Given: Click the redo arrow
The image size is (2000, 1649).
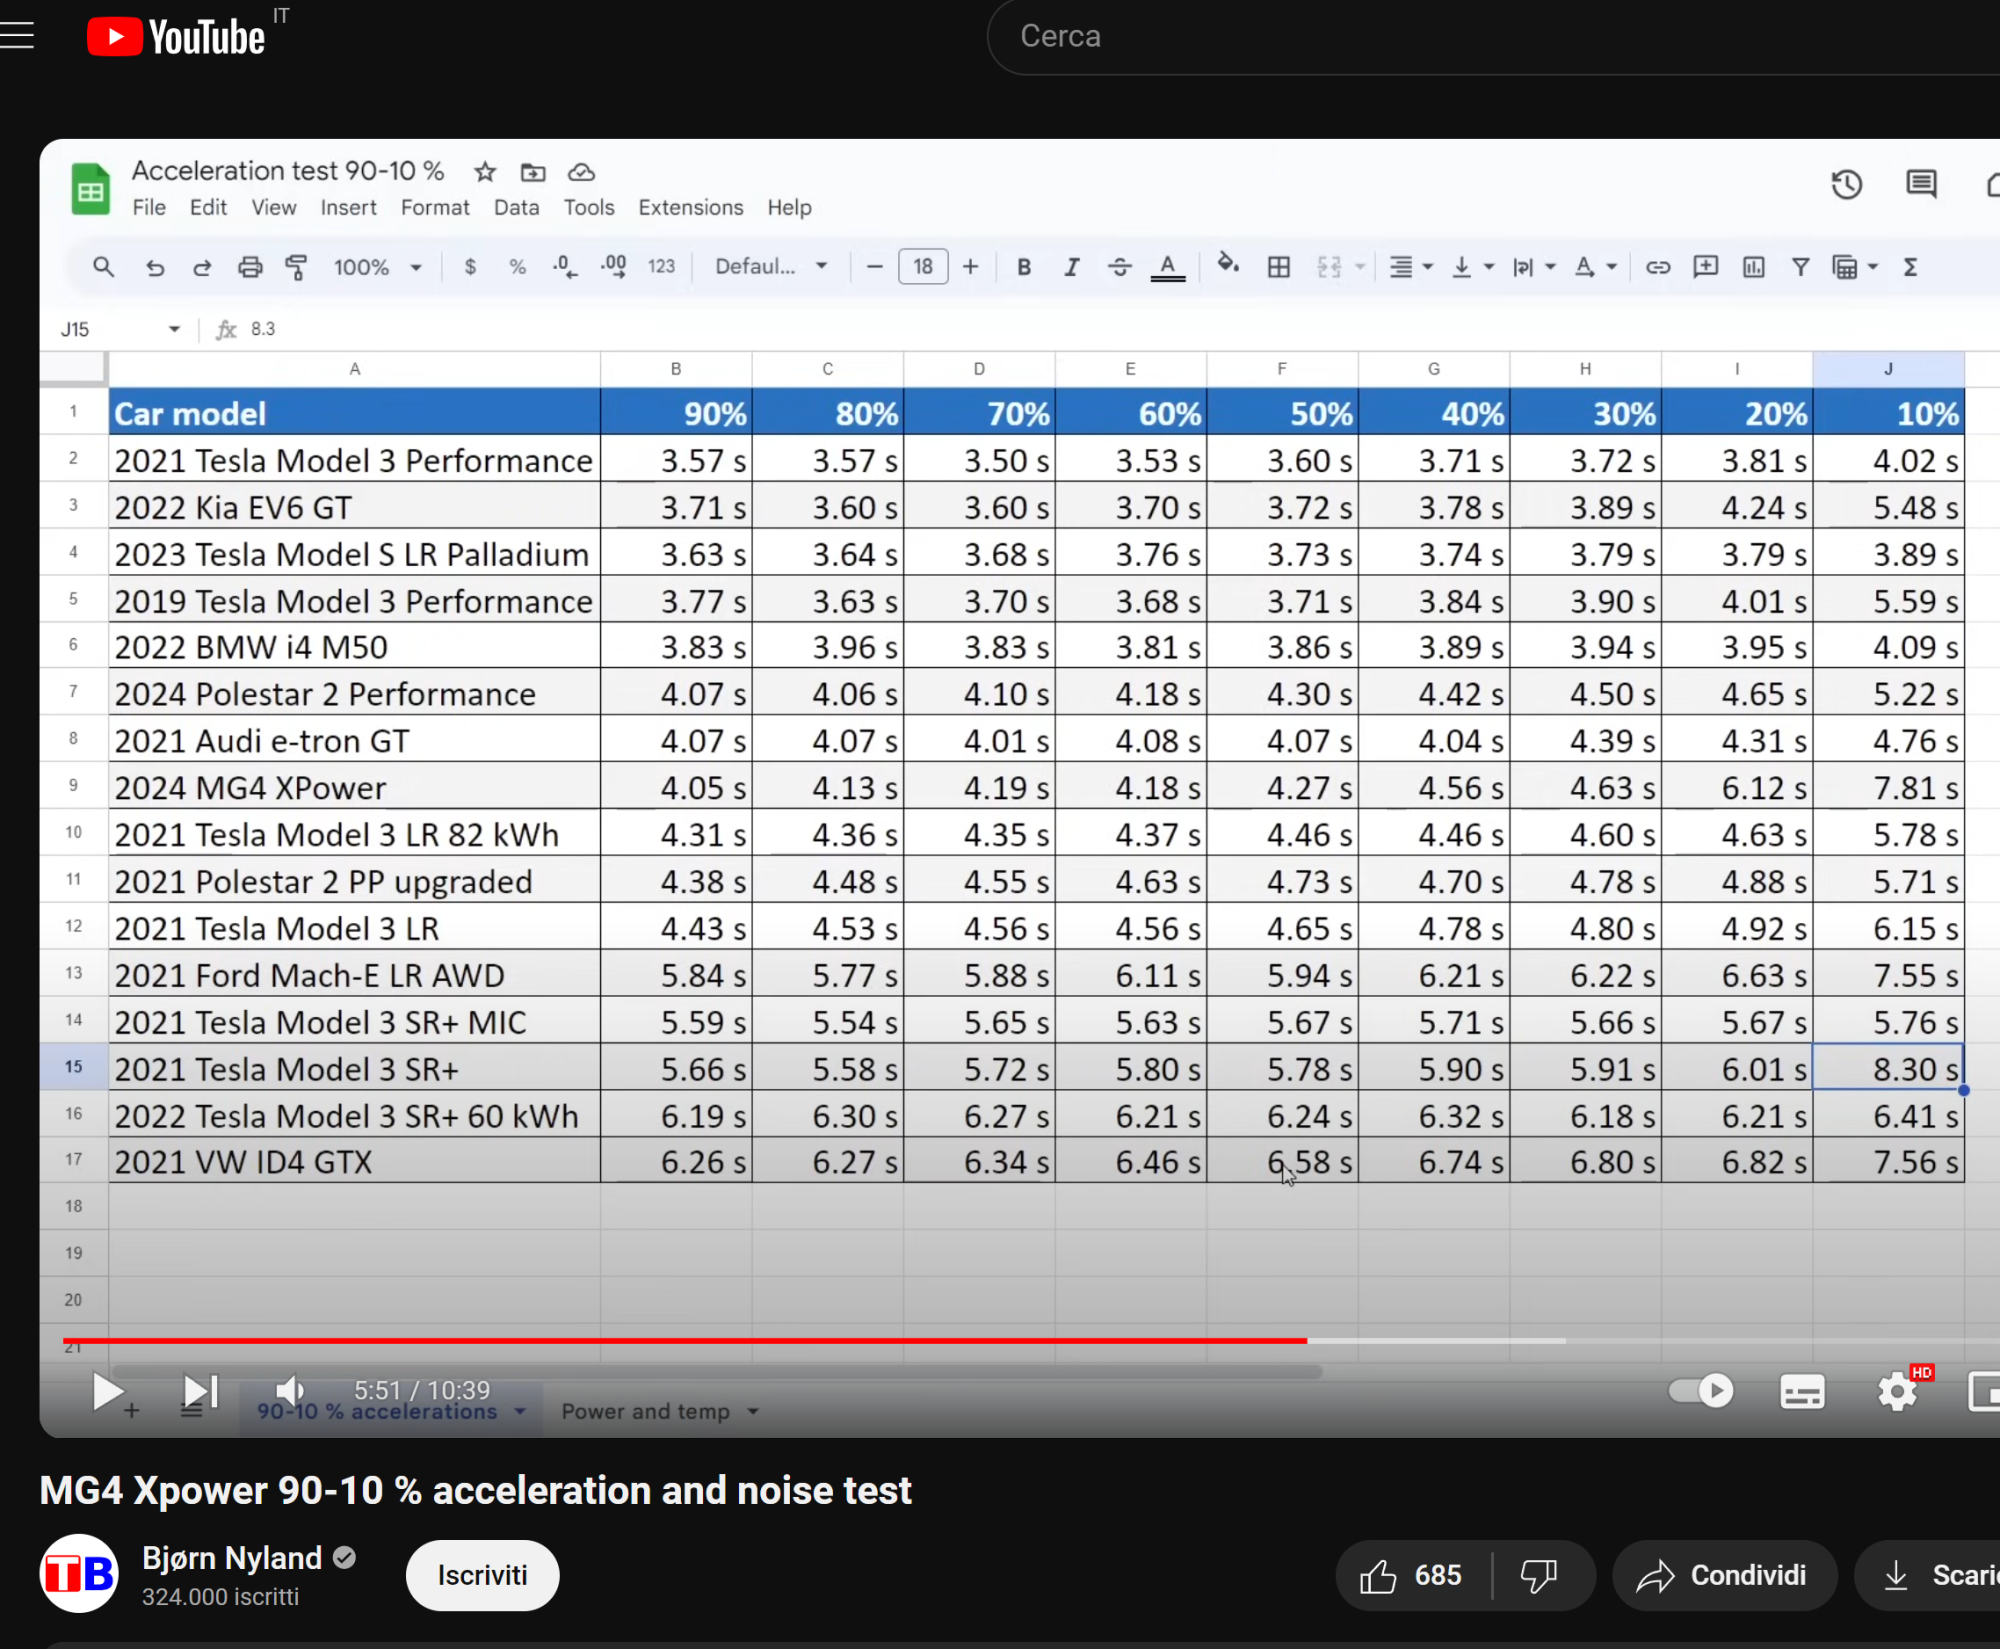Looking at the screenshot, I should click(x=201, y=268).
